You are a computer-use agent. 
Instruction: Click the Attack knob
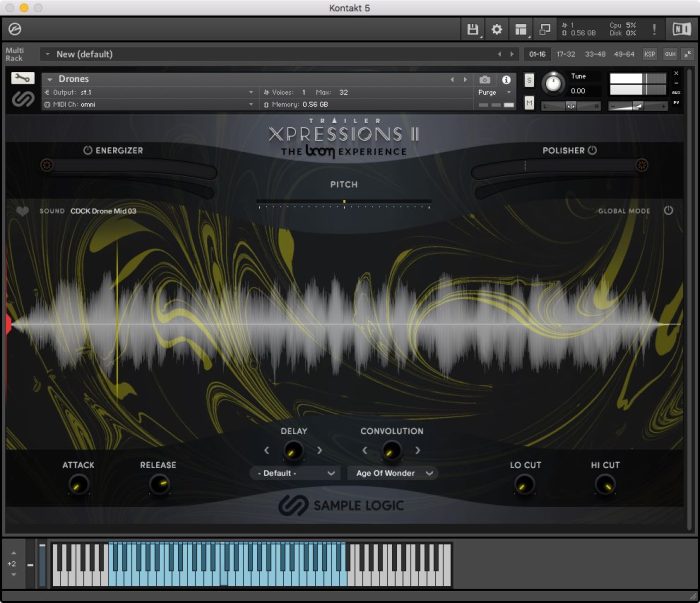[79, 485]
